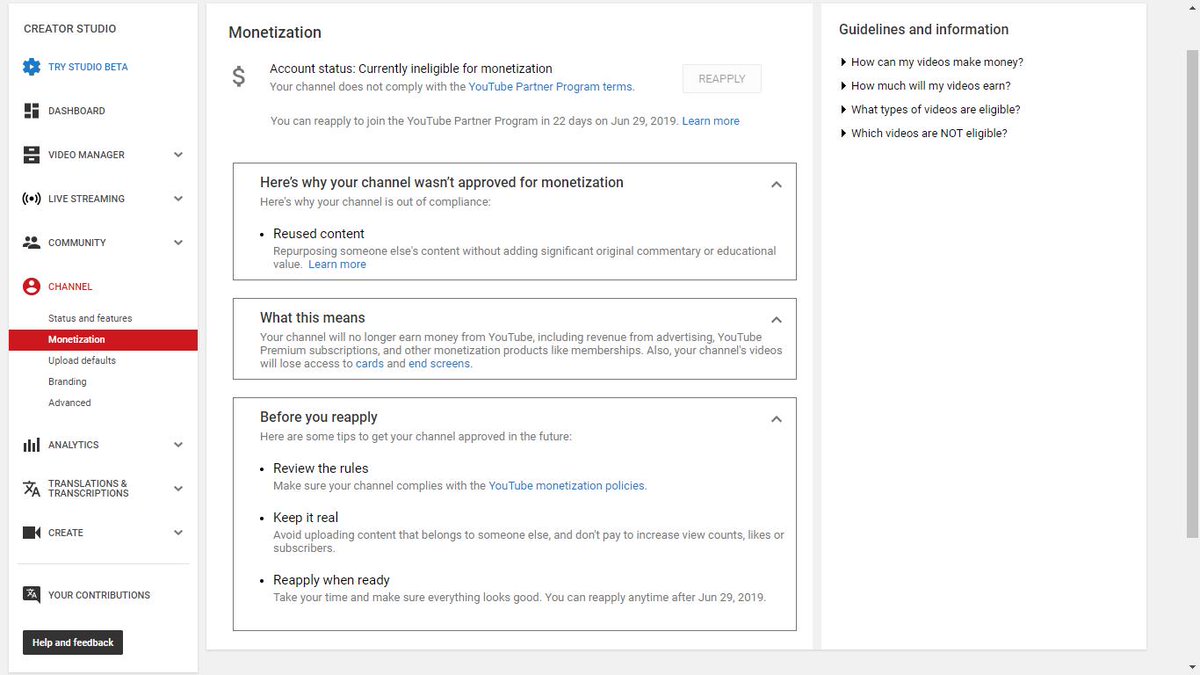The height and width of the screenshot is (675, 1200).
Task: Open the Analytics menu item
Action: coord(73,445)
